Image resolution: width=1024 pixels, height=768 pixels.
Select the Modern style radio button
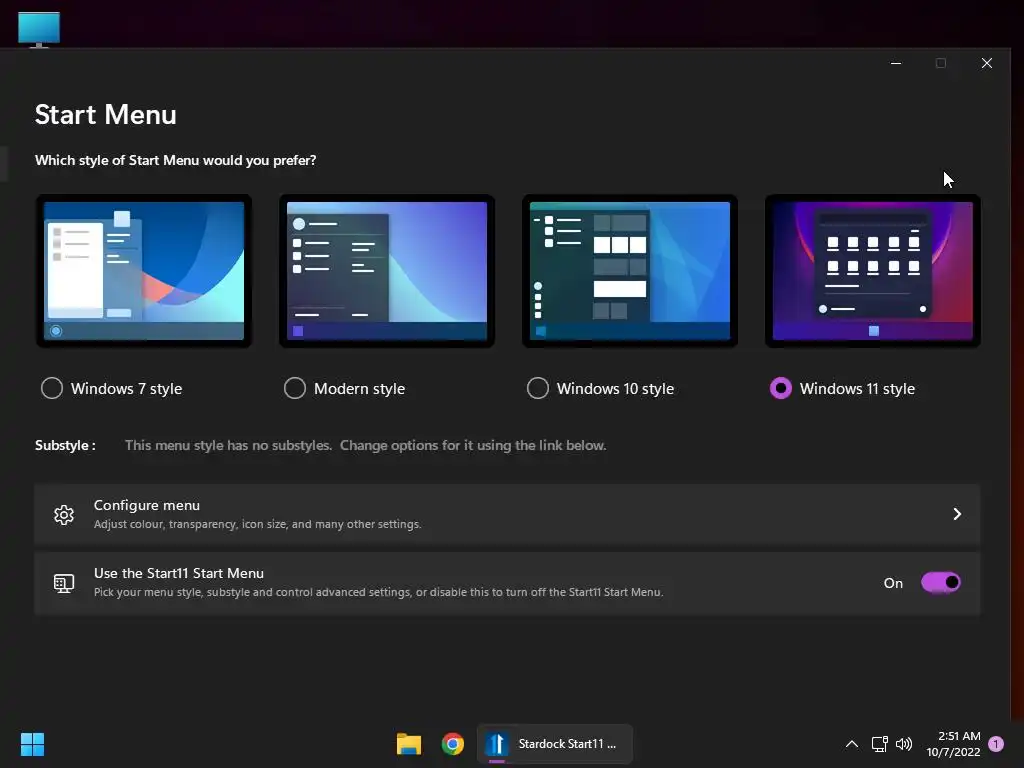[x=295, y=388]
